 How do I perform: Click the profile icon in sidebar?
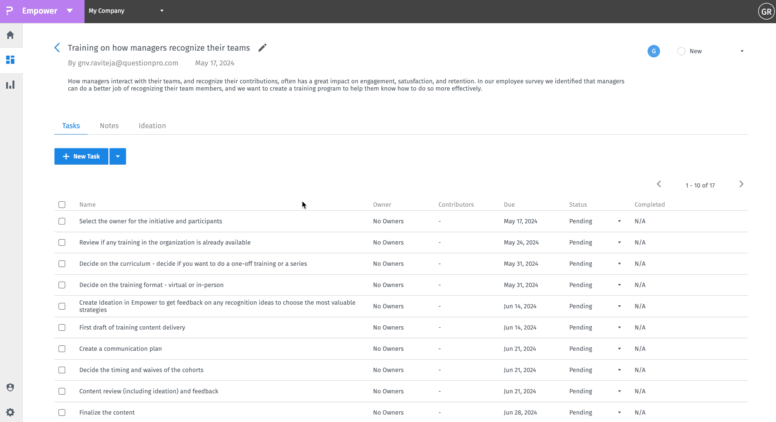click(x=10, y=387)
